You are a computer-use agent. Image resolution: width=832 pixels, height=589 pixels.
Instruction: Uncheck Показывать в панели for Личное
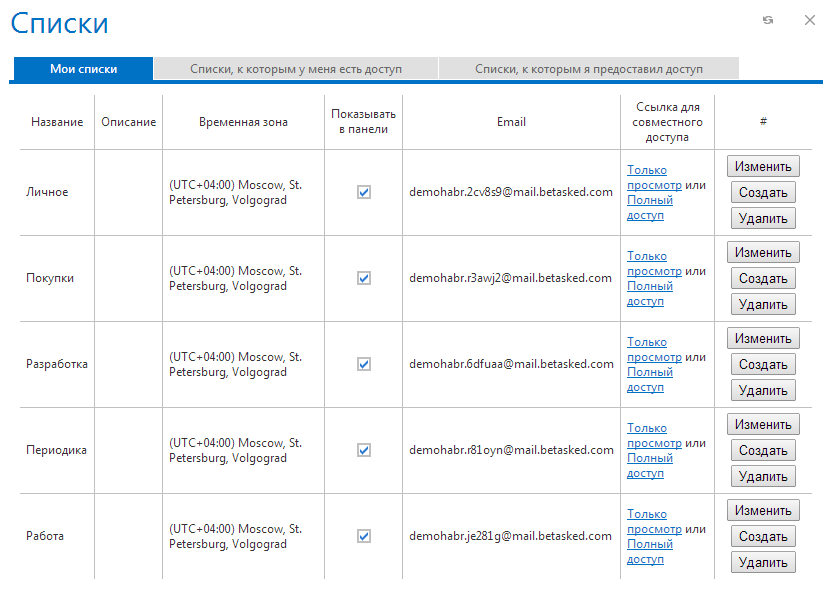click(x=363, y=192)
